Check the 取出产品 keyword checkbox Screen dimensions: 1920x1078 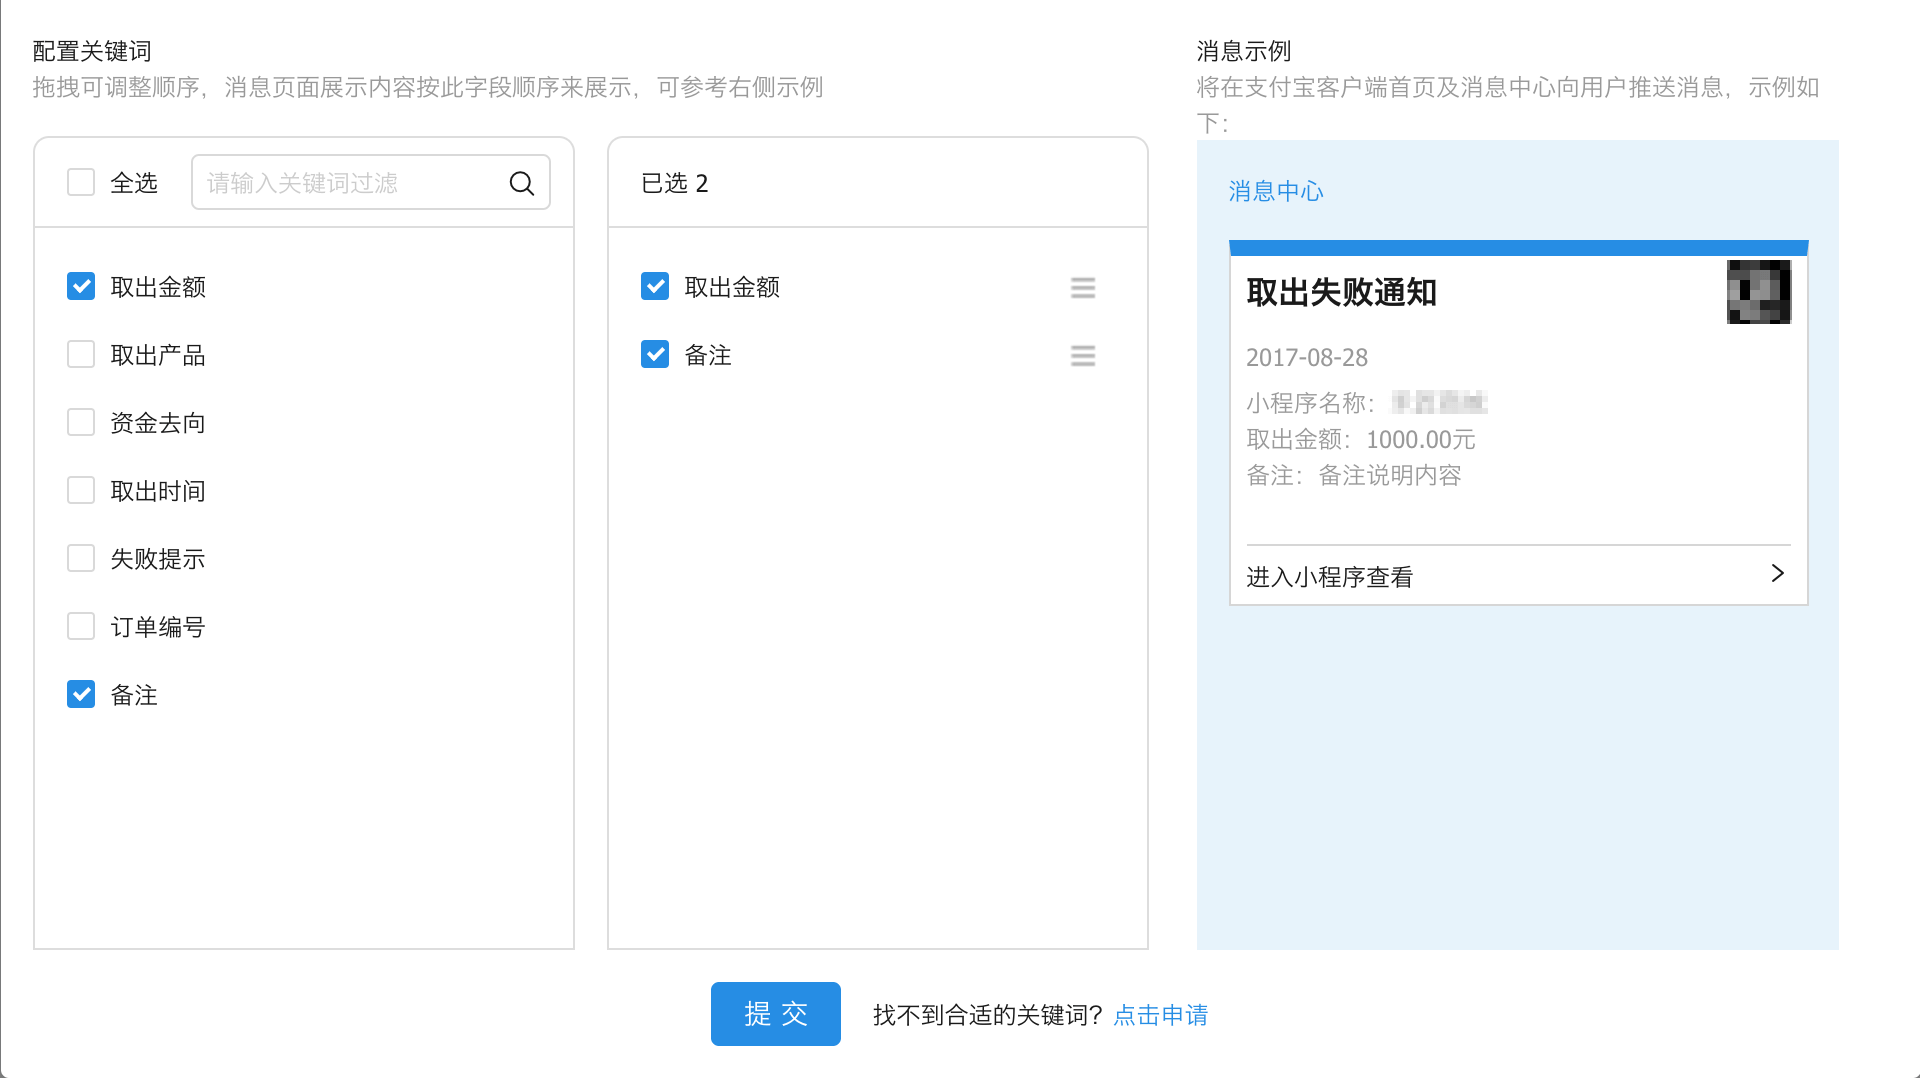click(81, 355)
